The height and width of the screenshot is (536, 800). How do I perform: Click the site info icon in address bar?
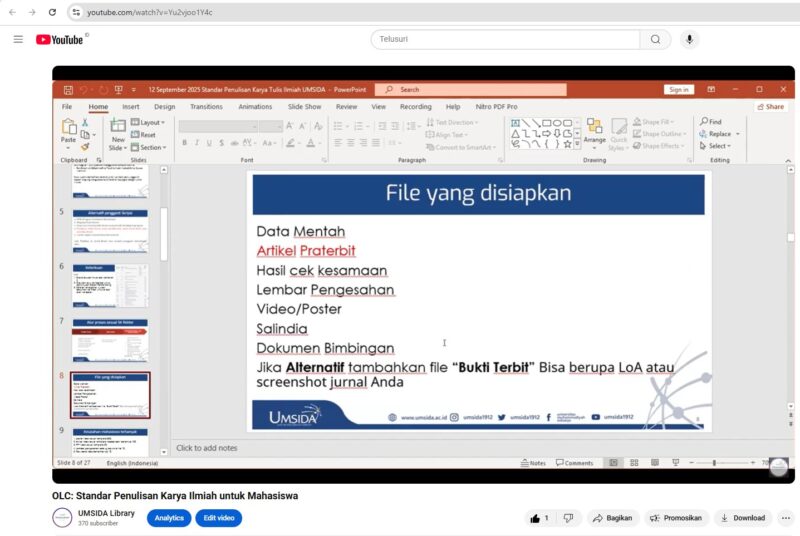75,12
